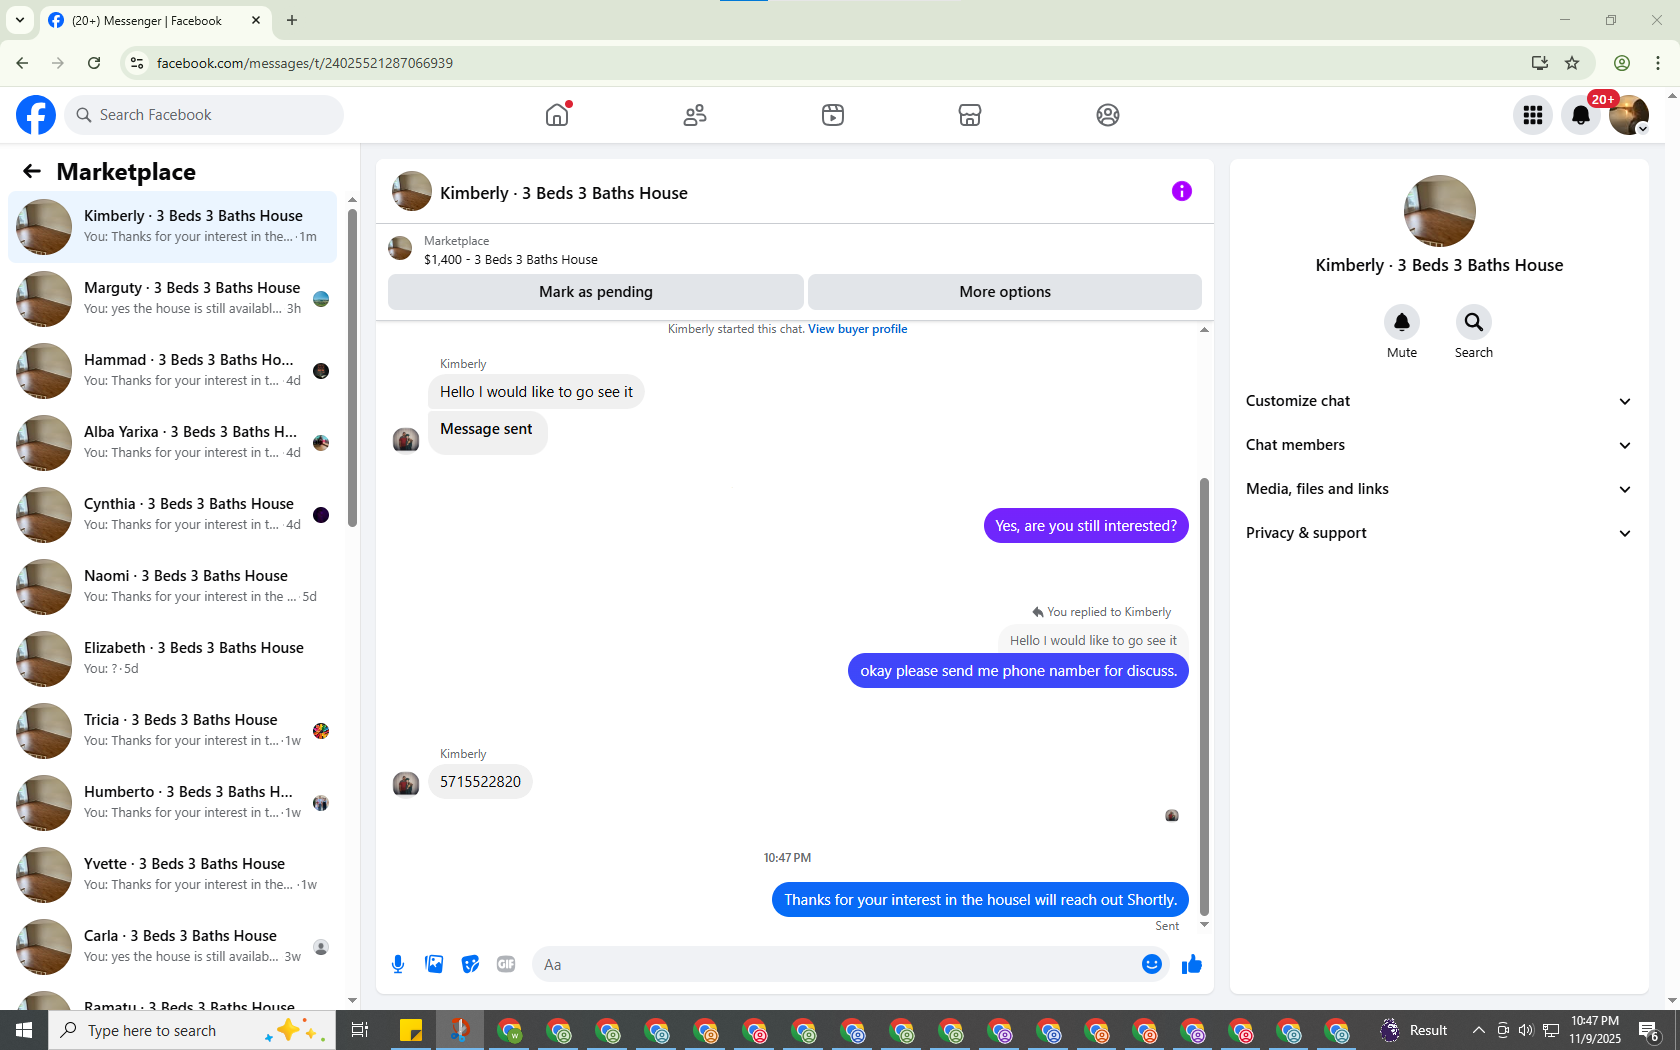Open Chrome's three-dot menu
Viewport: 1680px width, 1050px height.
(1658, 63)
